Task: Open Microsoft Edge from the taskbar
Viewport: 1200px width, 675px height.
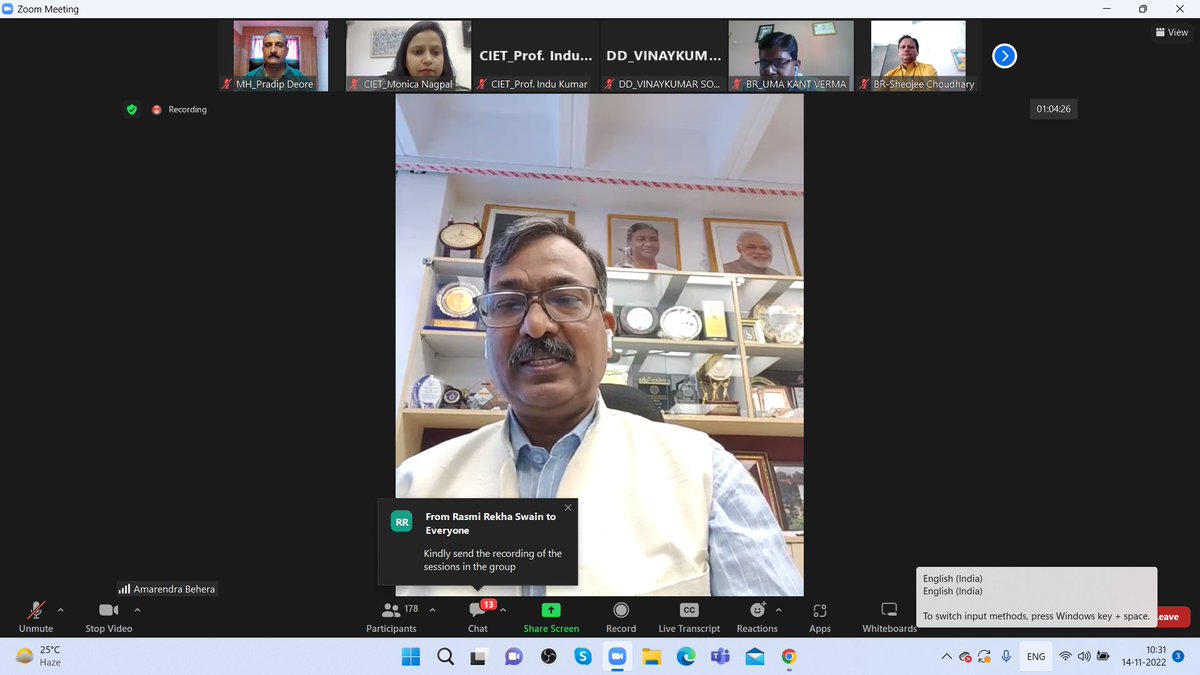Action: [685, 657]
